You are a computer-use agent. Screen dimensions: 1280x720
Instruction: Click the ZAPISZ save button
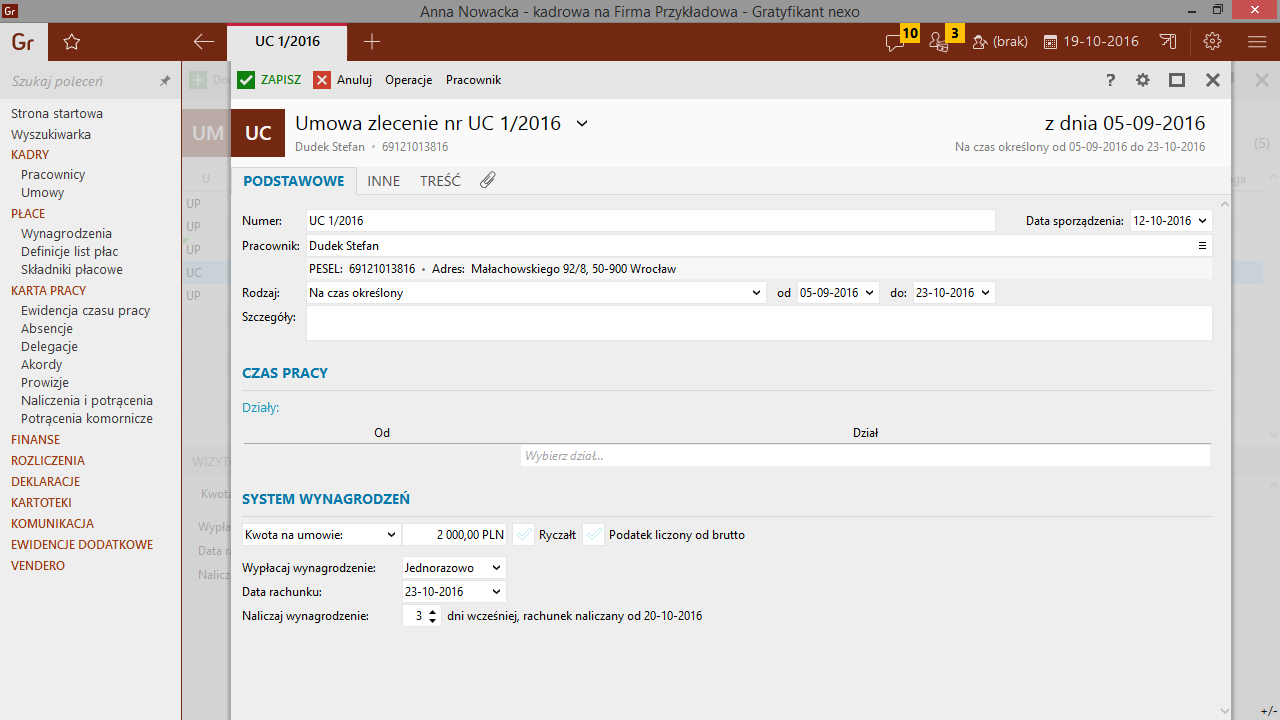click(x=269, y=80)
